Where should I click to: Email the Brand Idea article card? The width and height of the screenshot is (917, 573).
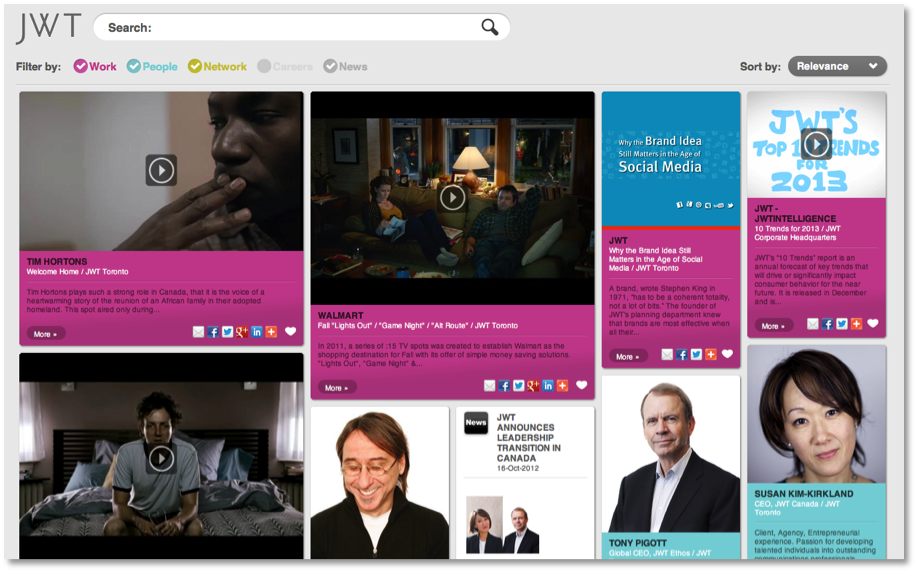tap(667, 354)
